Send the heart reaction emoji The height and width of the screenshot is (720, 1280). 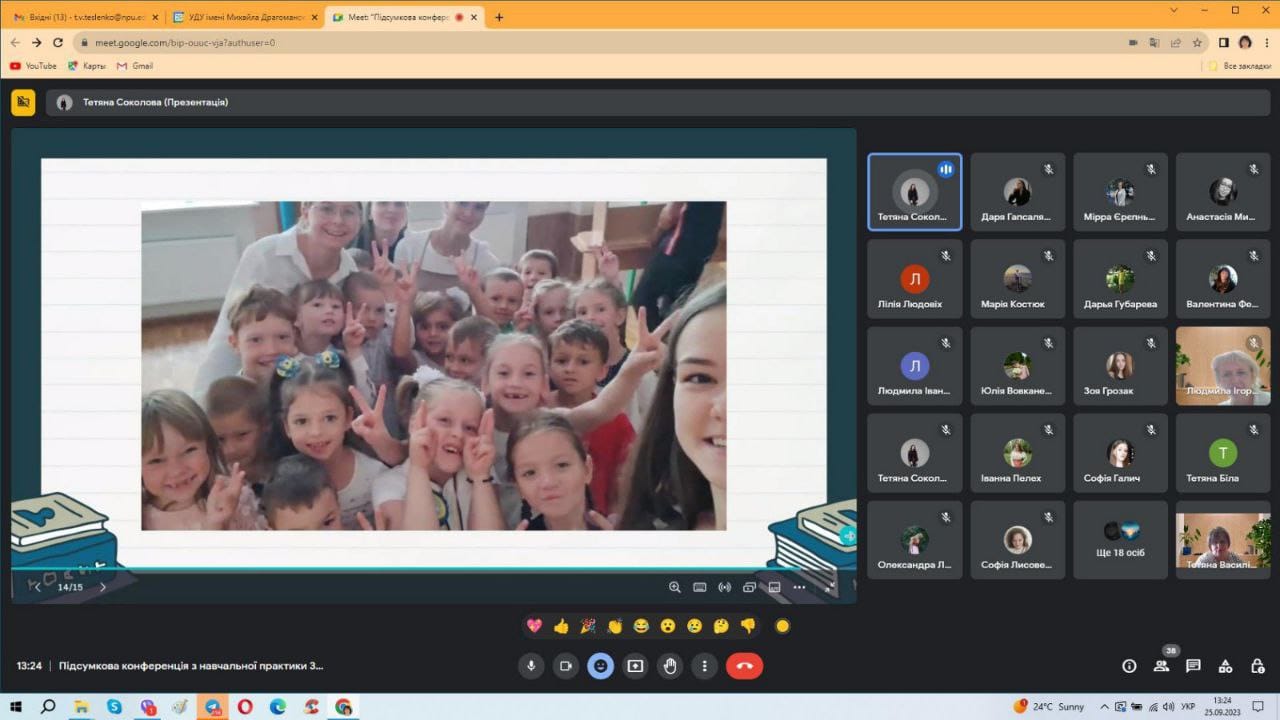point(534,626)
